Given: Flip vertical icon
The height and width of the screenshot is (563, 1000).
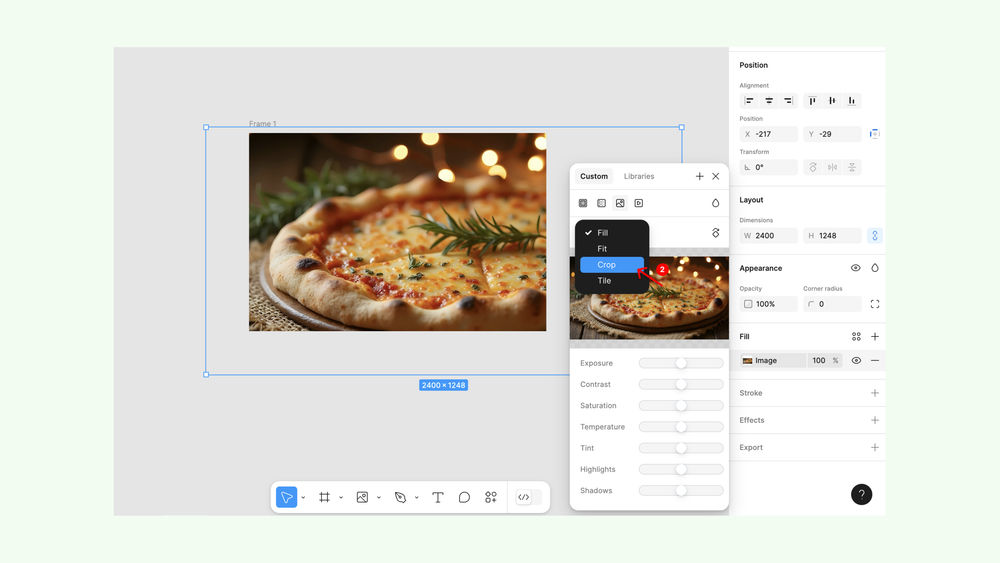Looking at the screenshot, I should point(852,167).
